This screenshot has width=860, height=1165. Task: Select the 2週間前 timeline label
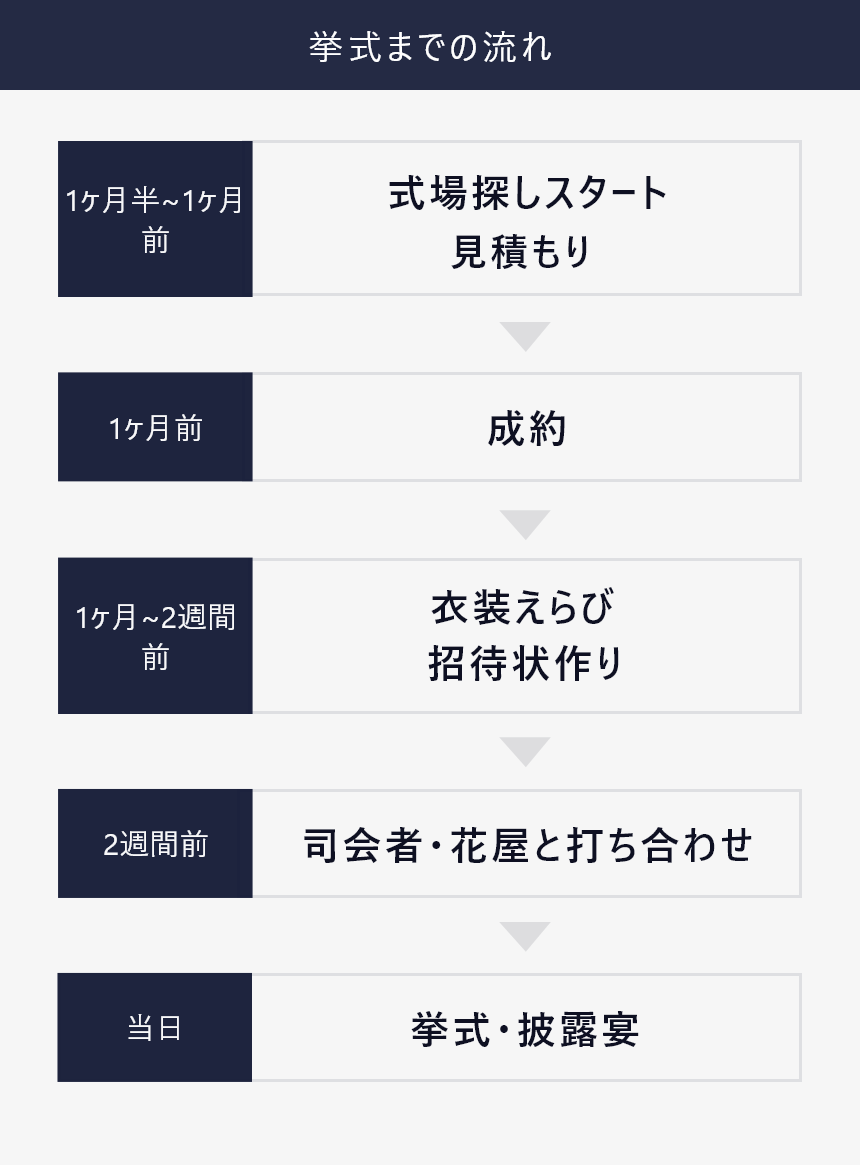(x=155, y=843)
